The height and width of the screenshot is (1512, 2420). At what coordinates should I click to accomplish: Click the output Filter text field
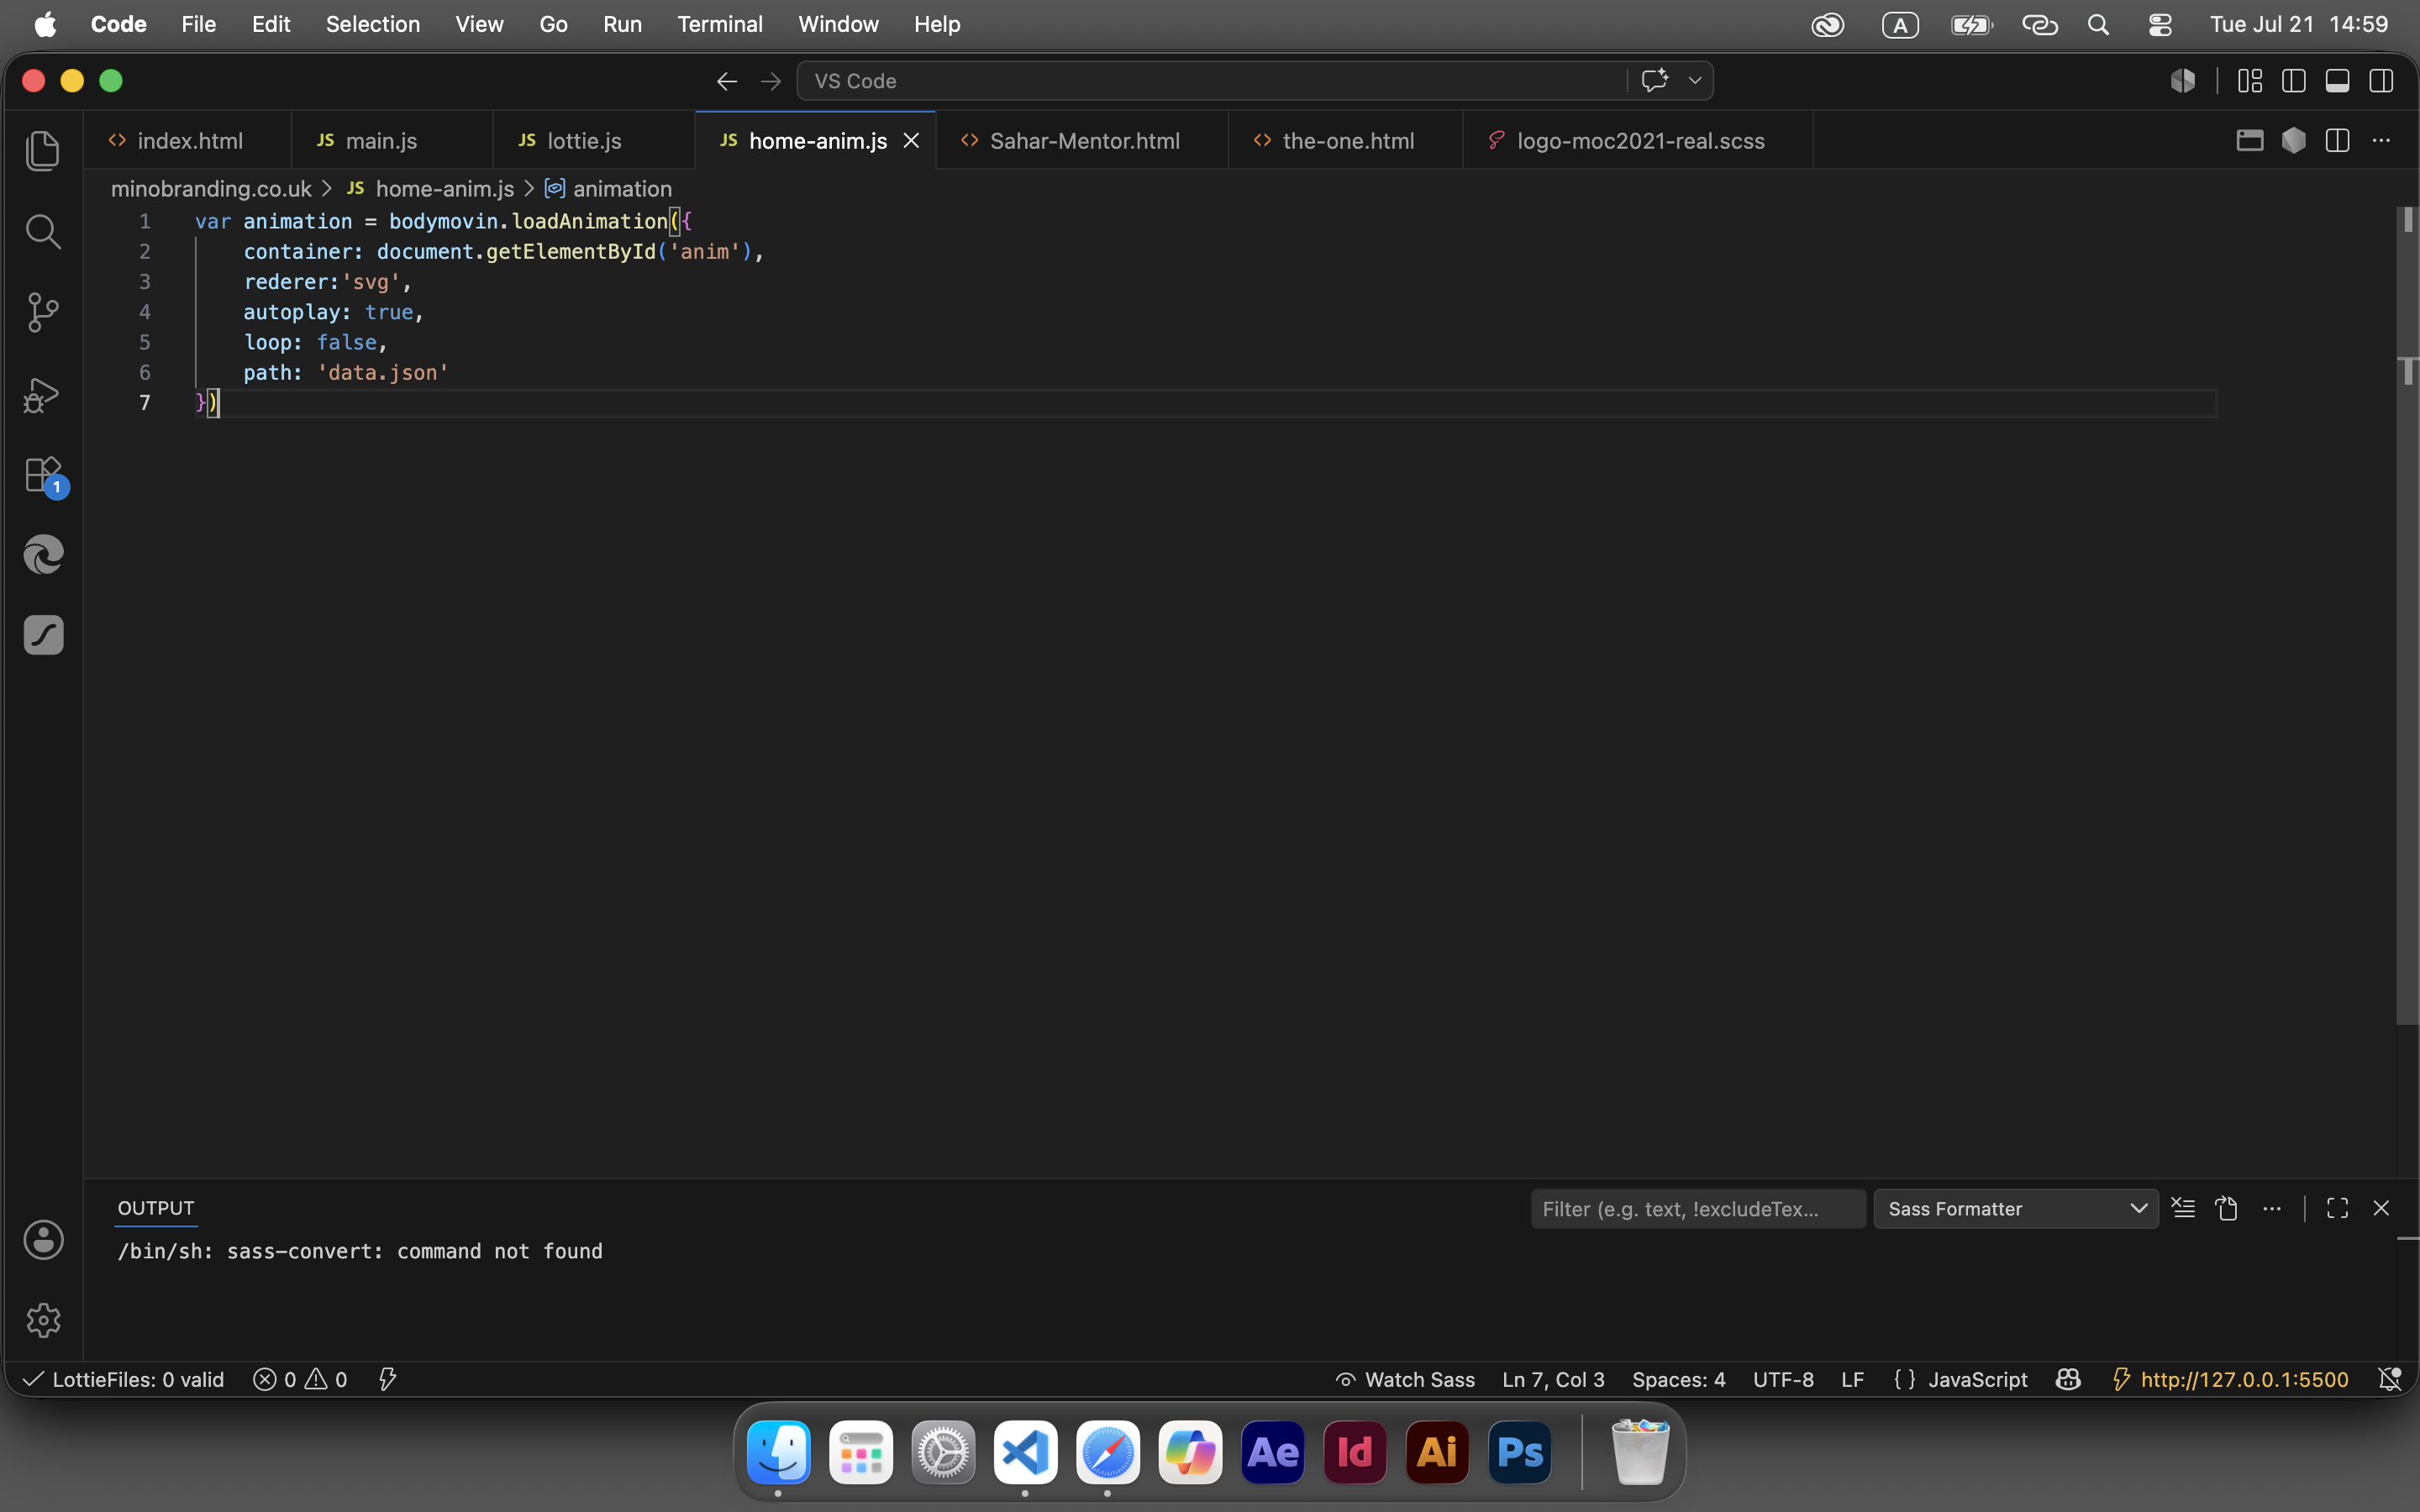coord(1697,1208)
